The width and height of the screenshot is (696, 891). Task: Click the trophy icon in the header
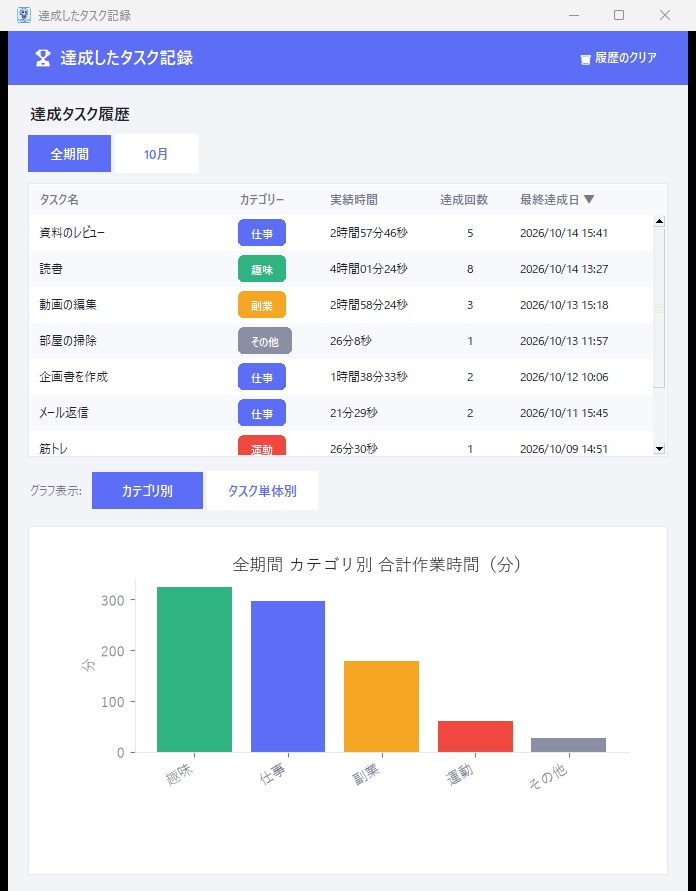(43, 58)
